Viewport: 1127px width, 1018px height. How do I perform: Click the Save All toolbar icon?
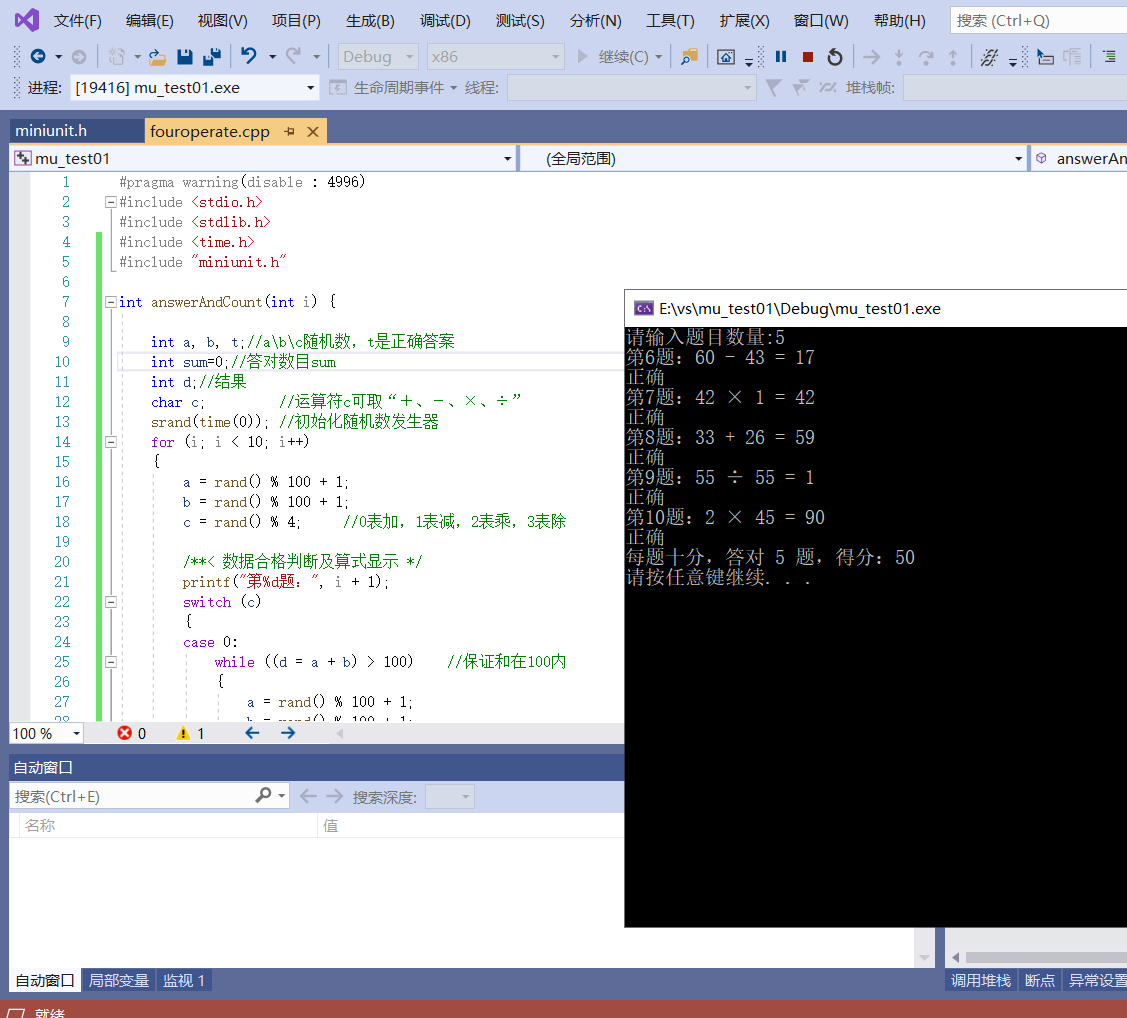[x=212, y=57]
